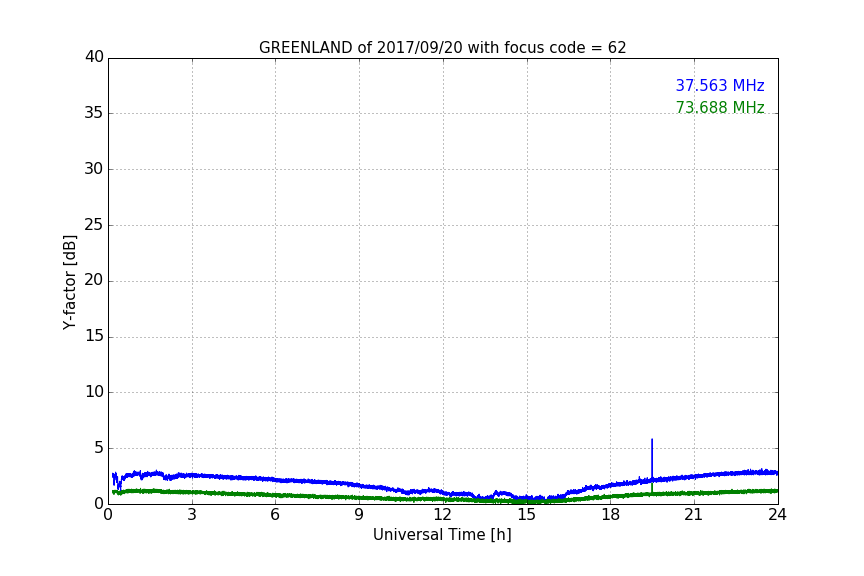Click x-axis tick label 21
Viewport: 864px width, 576px height.
point(694,515)
